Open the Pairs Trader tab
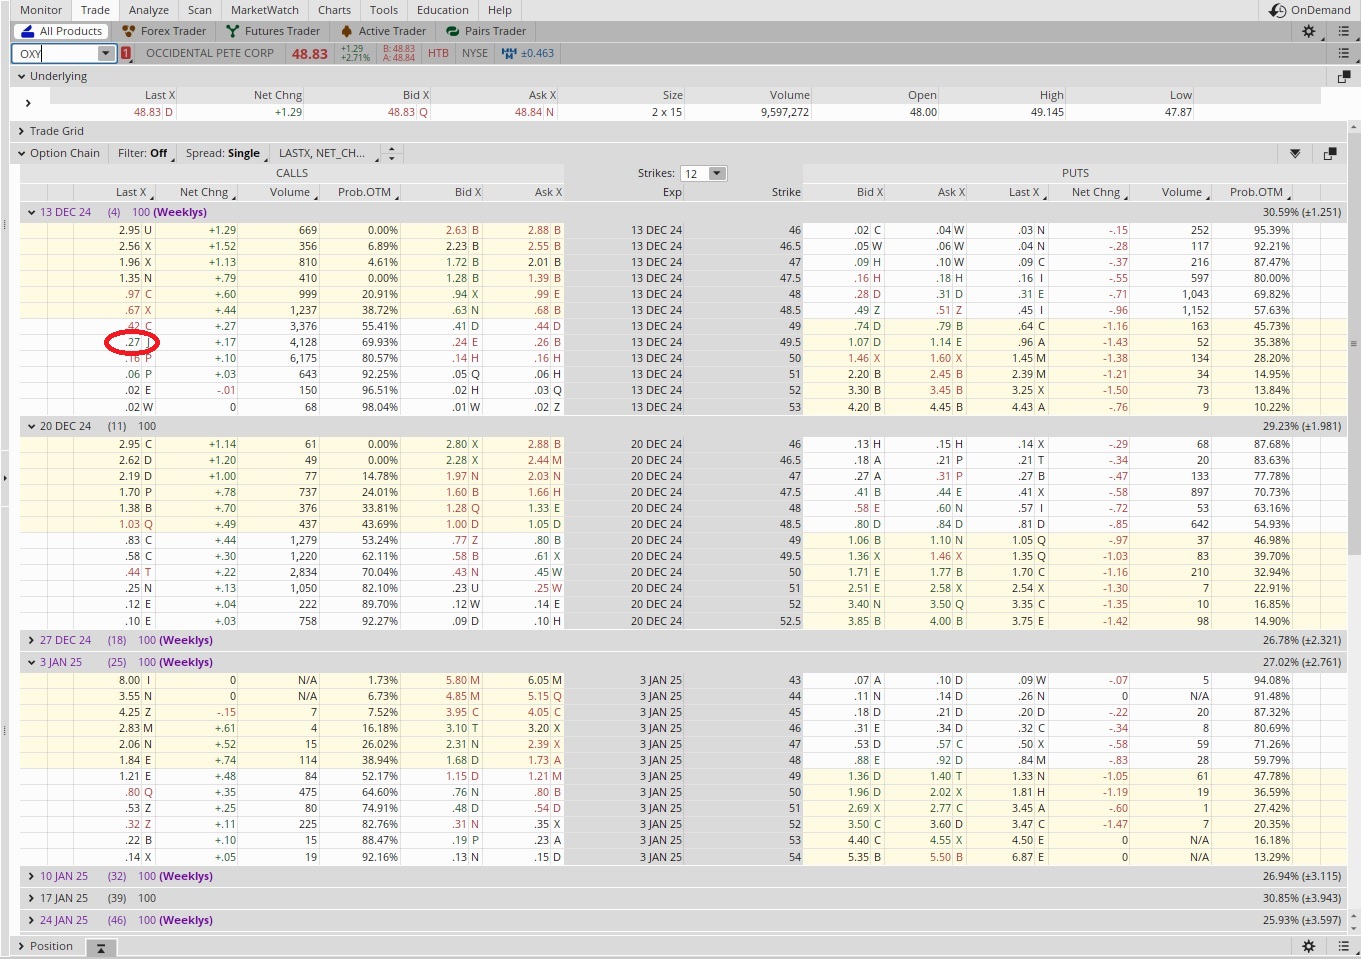This screenshot has height=959, width=1361. [x=487, y=31]
